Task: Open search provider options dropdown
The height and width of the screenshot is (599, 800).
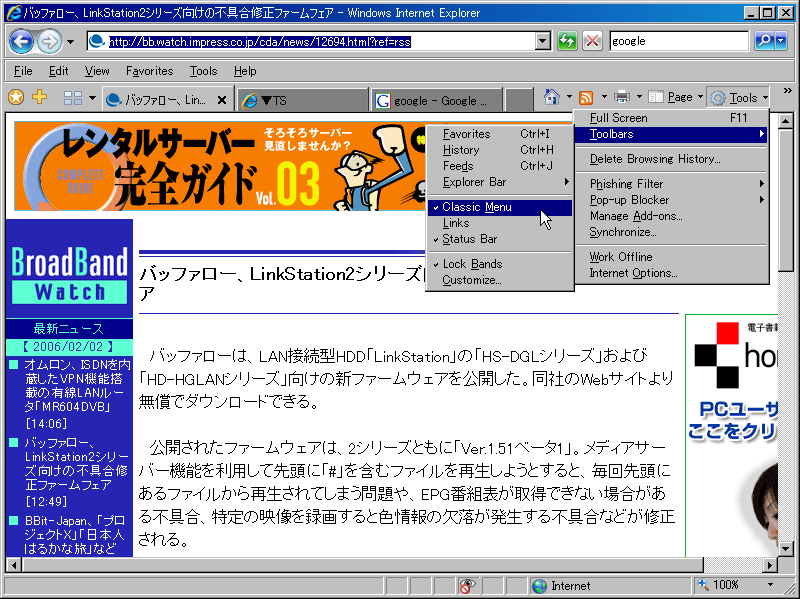Action: click(x=781, y=41)
